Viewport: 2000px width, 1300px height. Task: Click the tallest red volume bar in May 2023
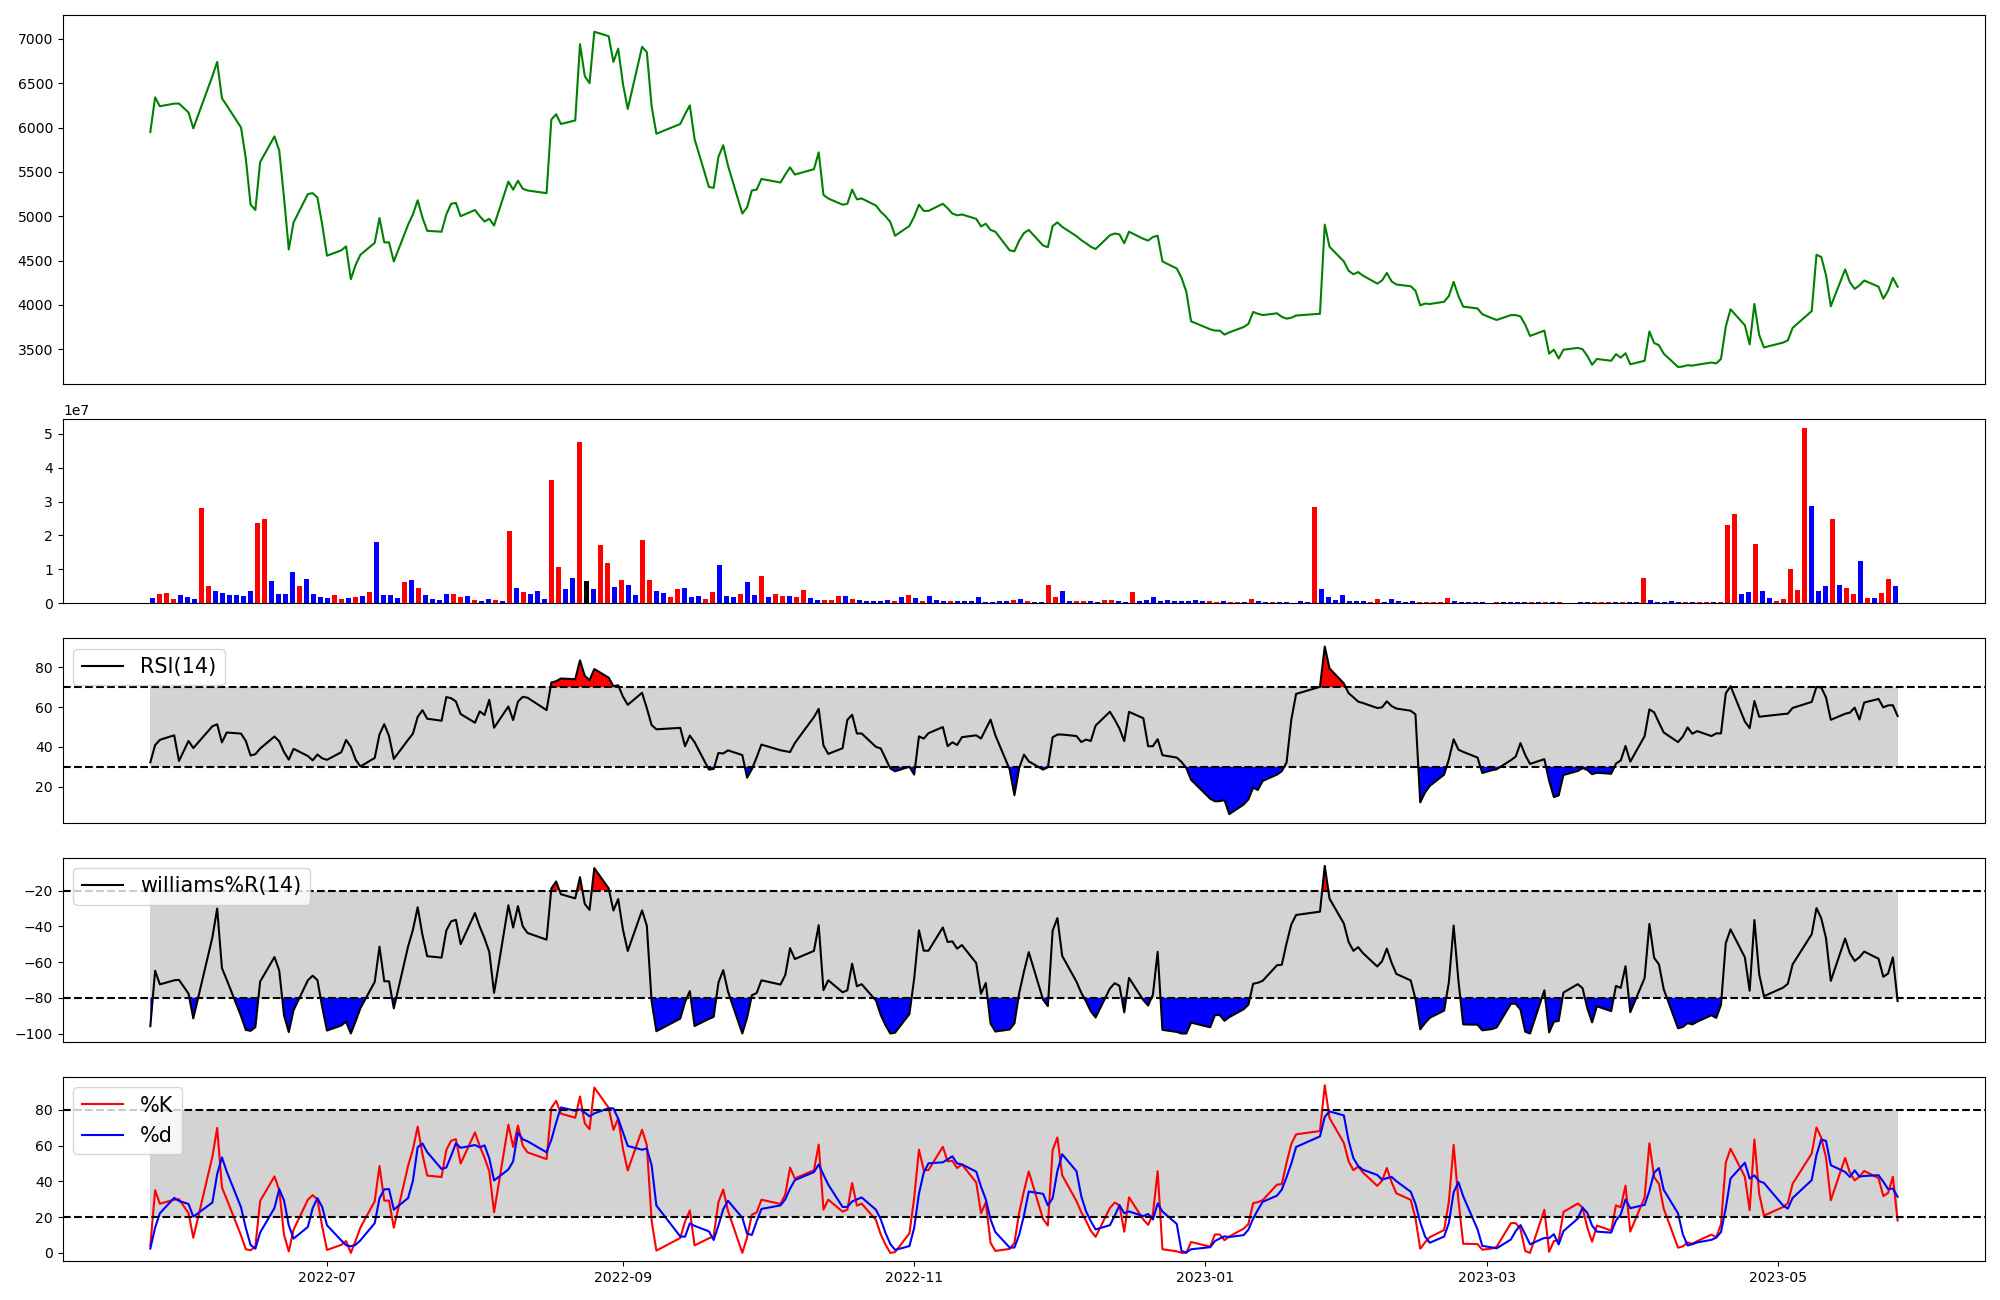pos(1804,515)
